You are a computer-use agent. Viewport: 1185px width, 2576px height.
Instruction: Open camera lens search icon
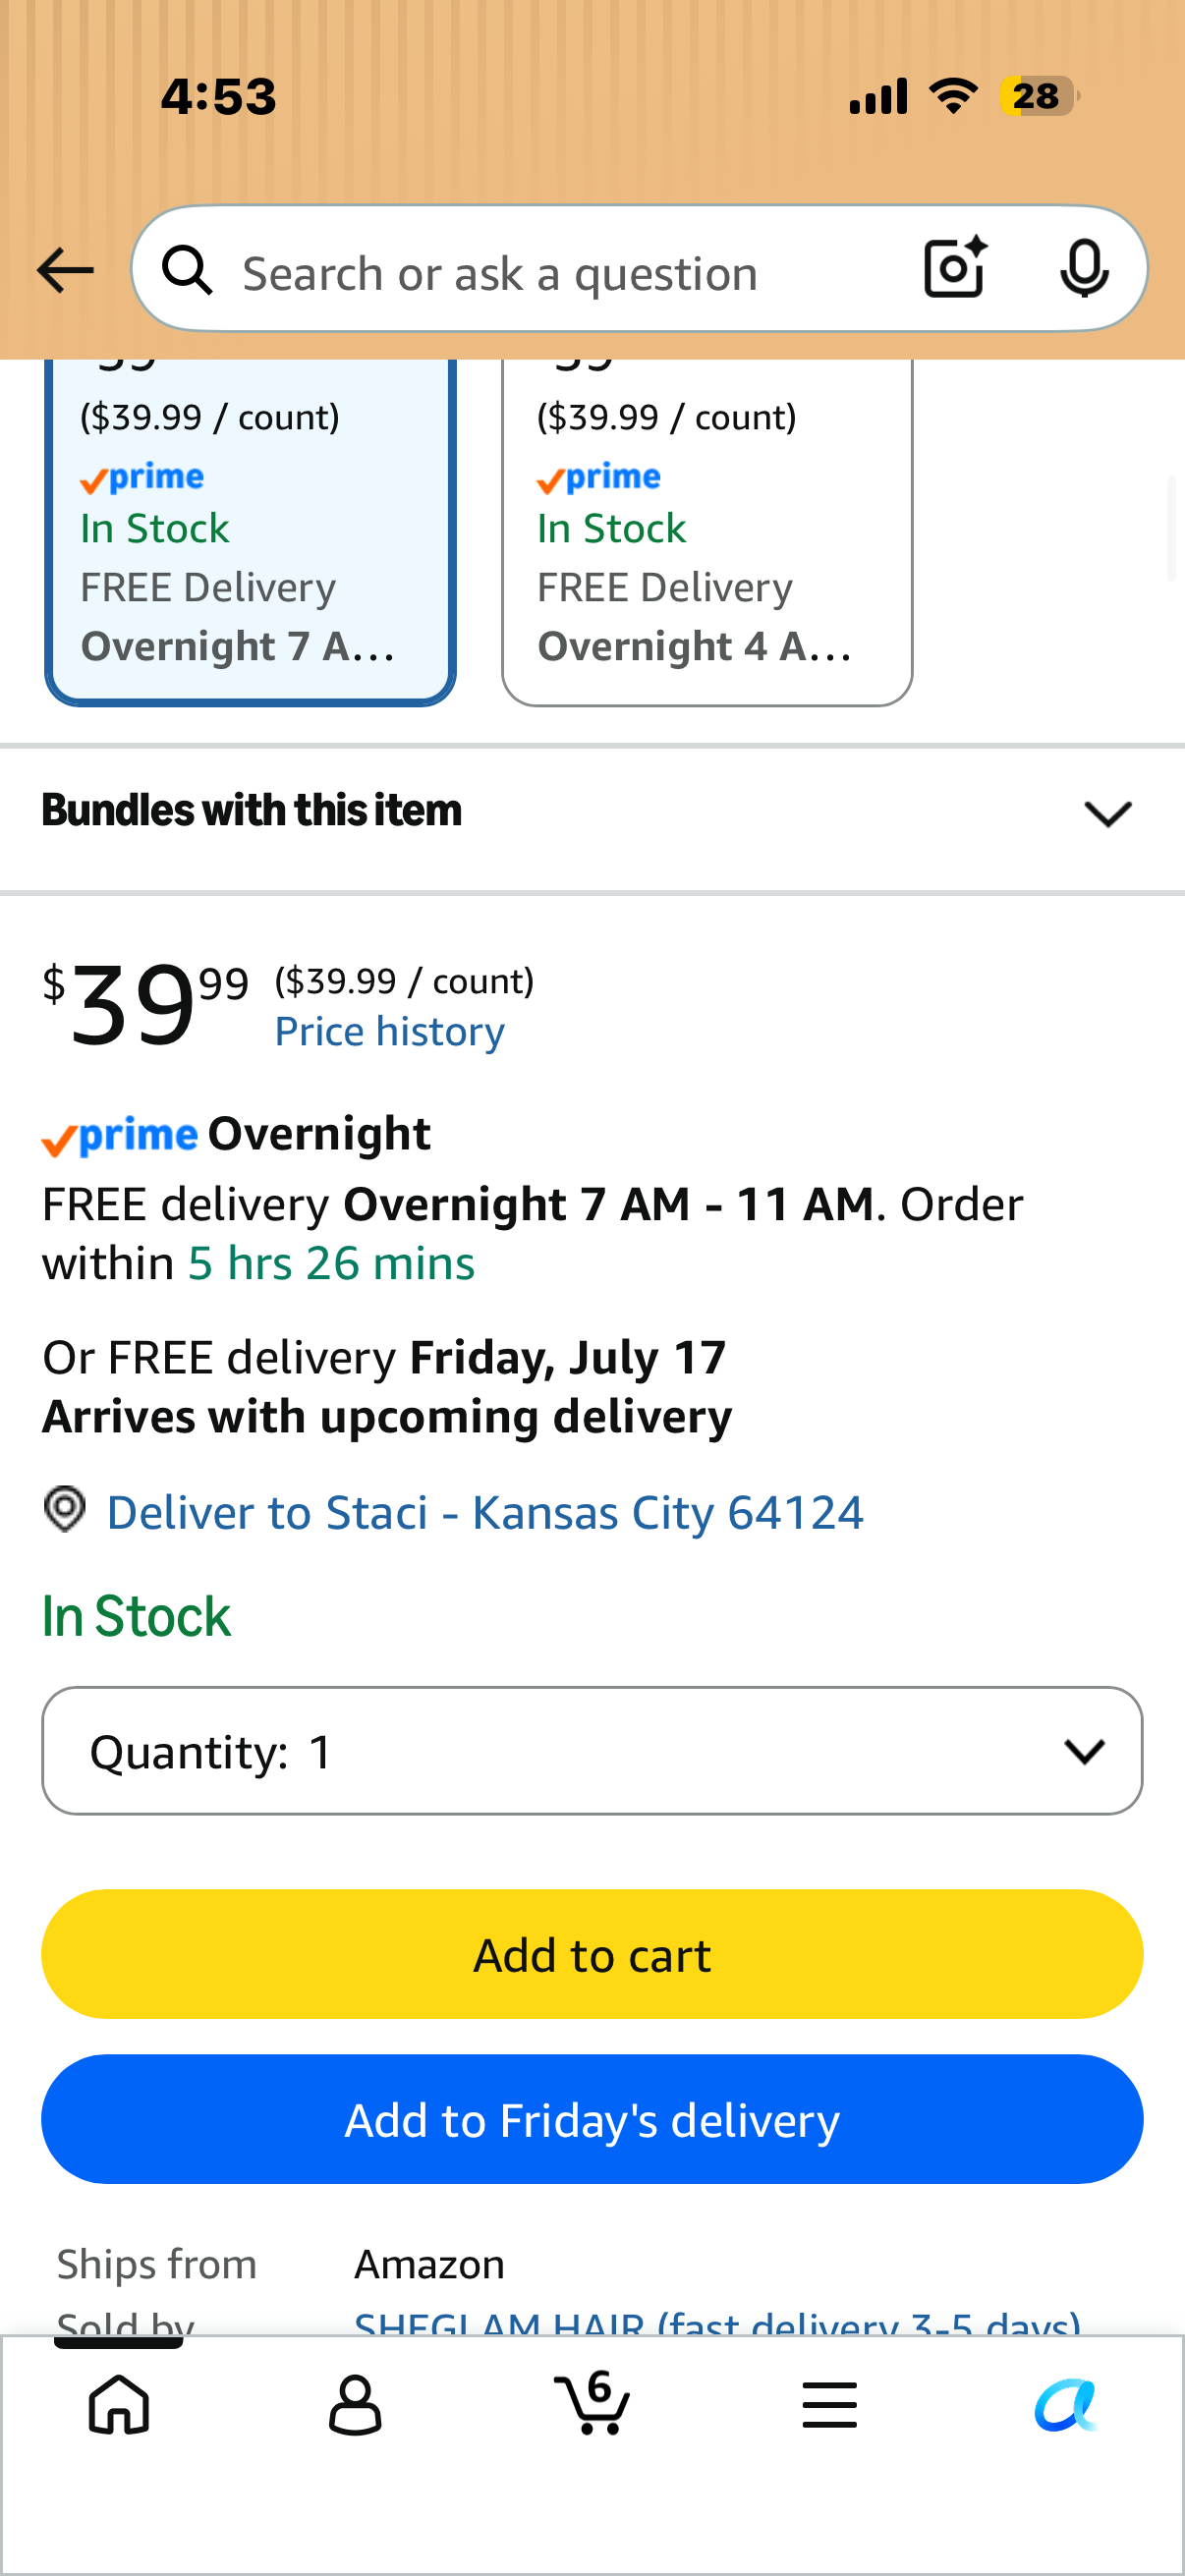tap(955, 268)
